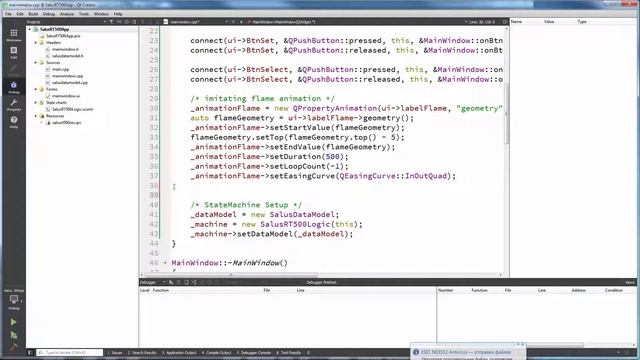
Task: Open the Help mode in the sidebar
Action: tap(13, 122)
